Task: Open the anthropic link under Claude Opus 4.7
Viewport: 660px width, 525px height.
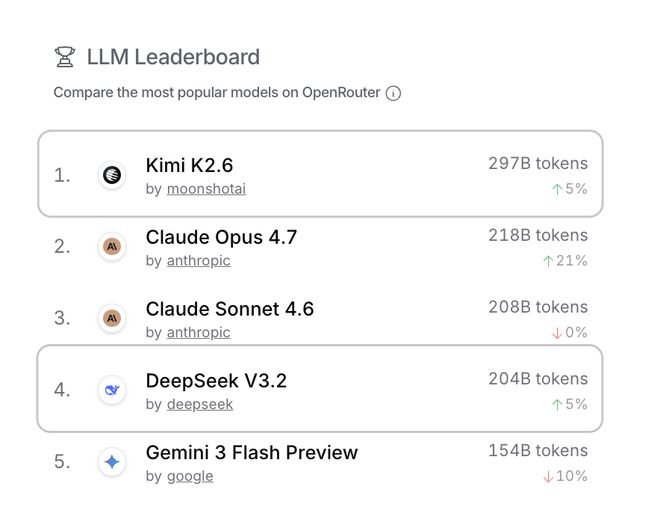Action: pyautogui.click(x=198, y=261)
